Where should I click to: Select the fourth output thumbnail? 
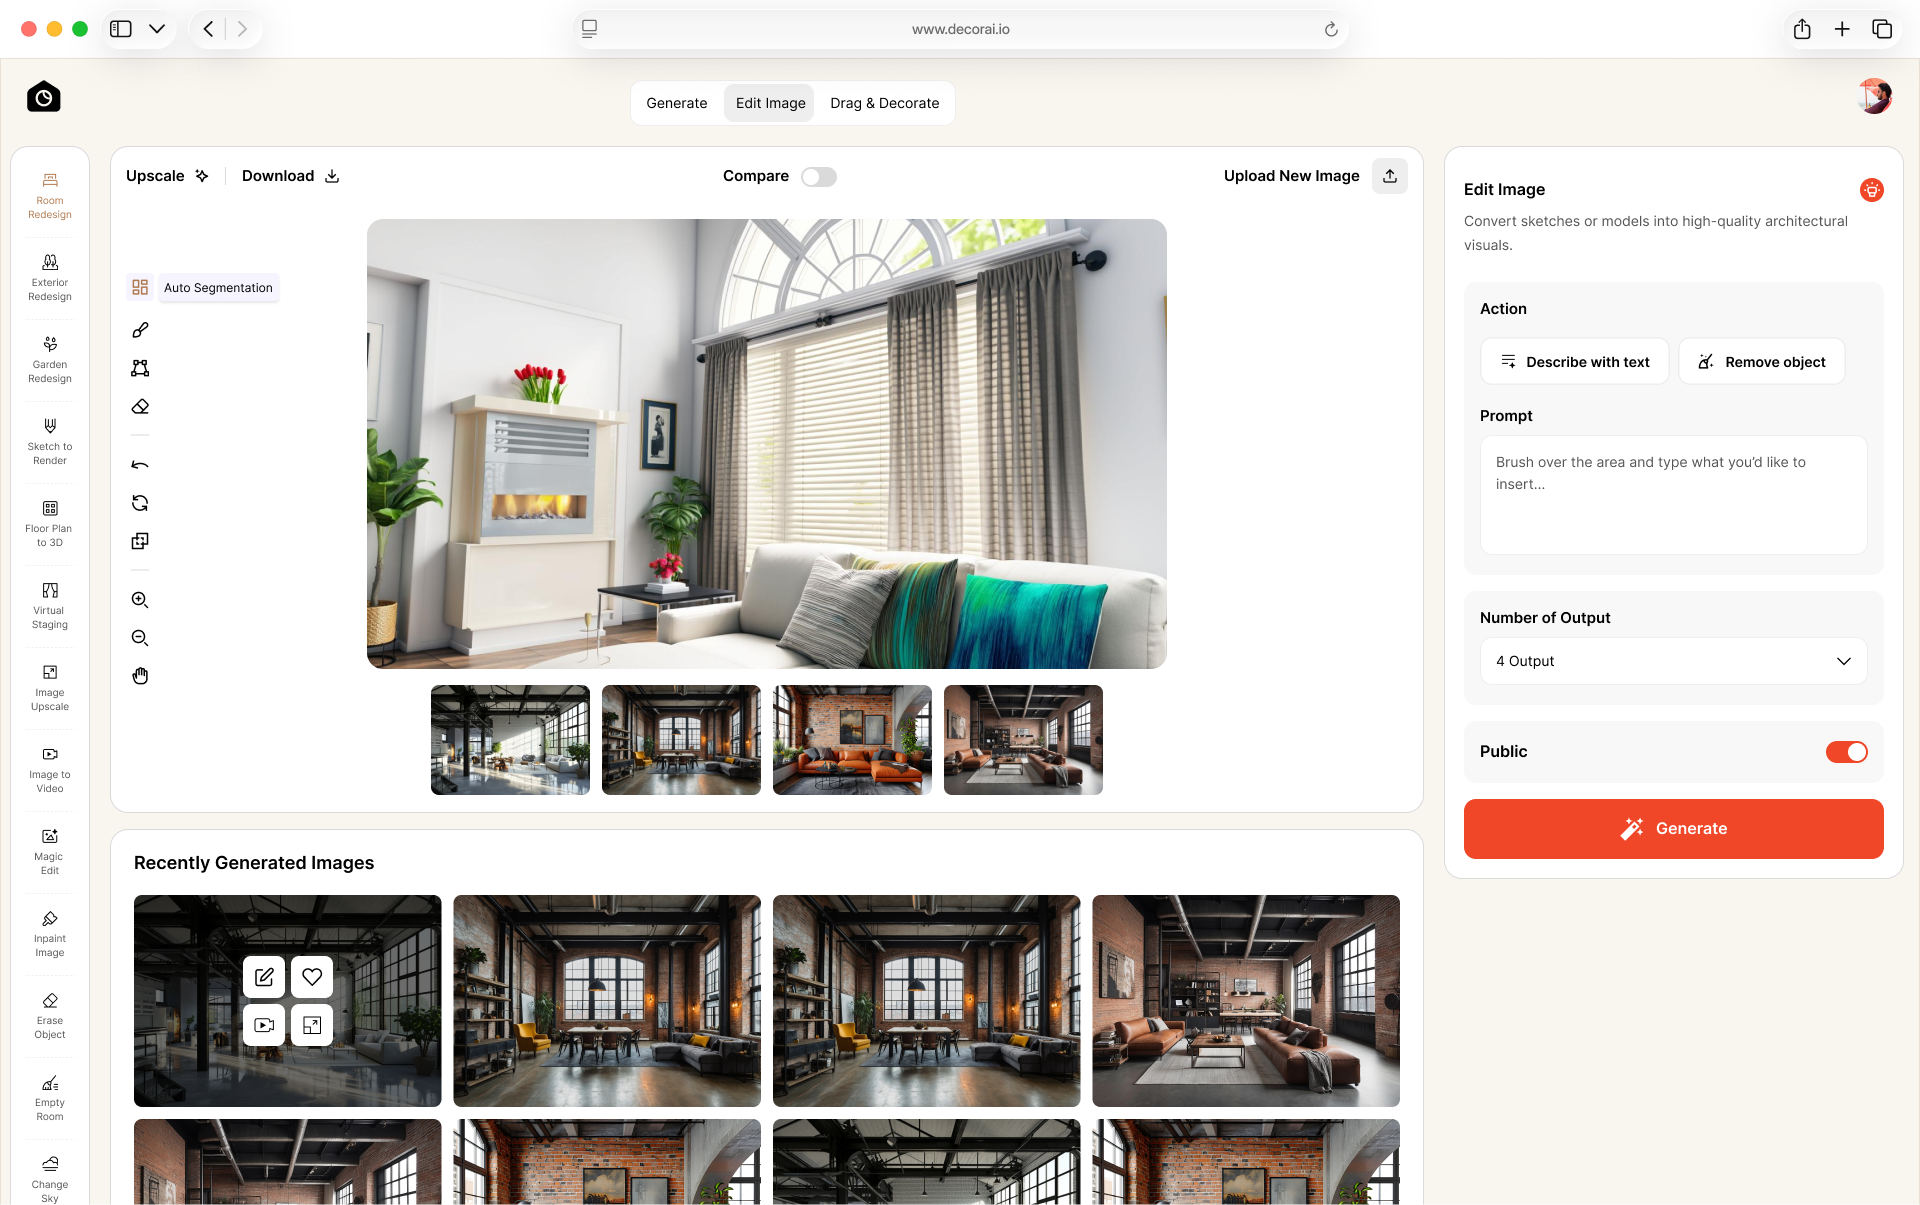(1023, 740)
